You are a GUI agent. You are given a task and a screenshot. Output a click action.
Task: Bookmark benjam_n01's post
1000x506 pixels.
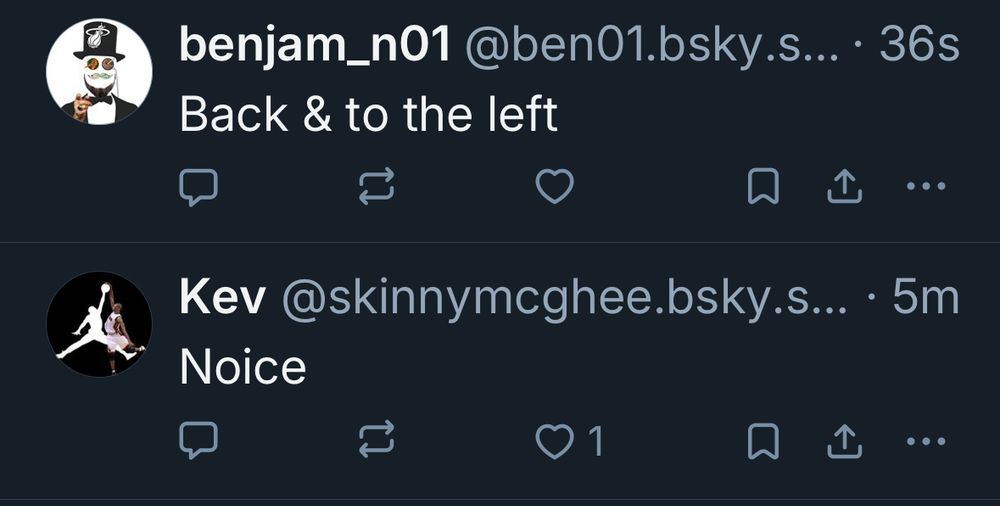(763, 186)
